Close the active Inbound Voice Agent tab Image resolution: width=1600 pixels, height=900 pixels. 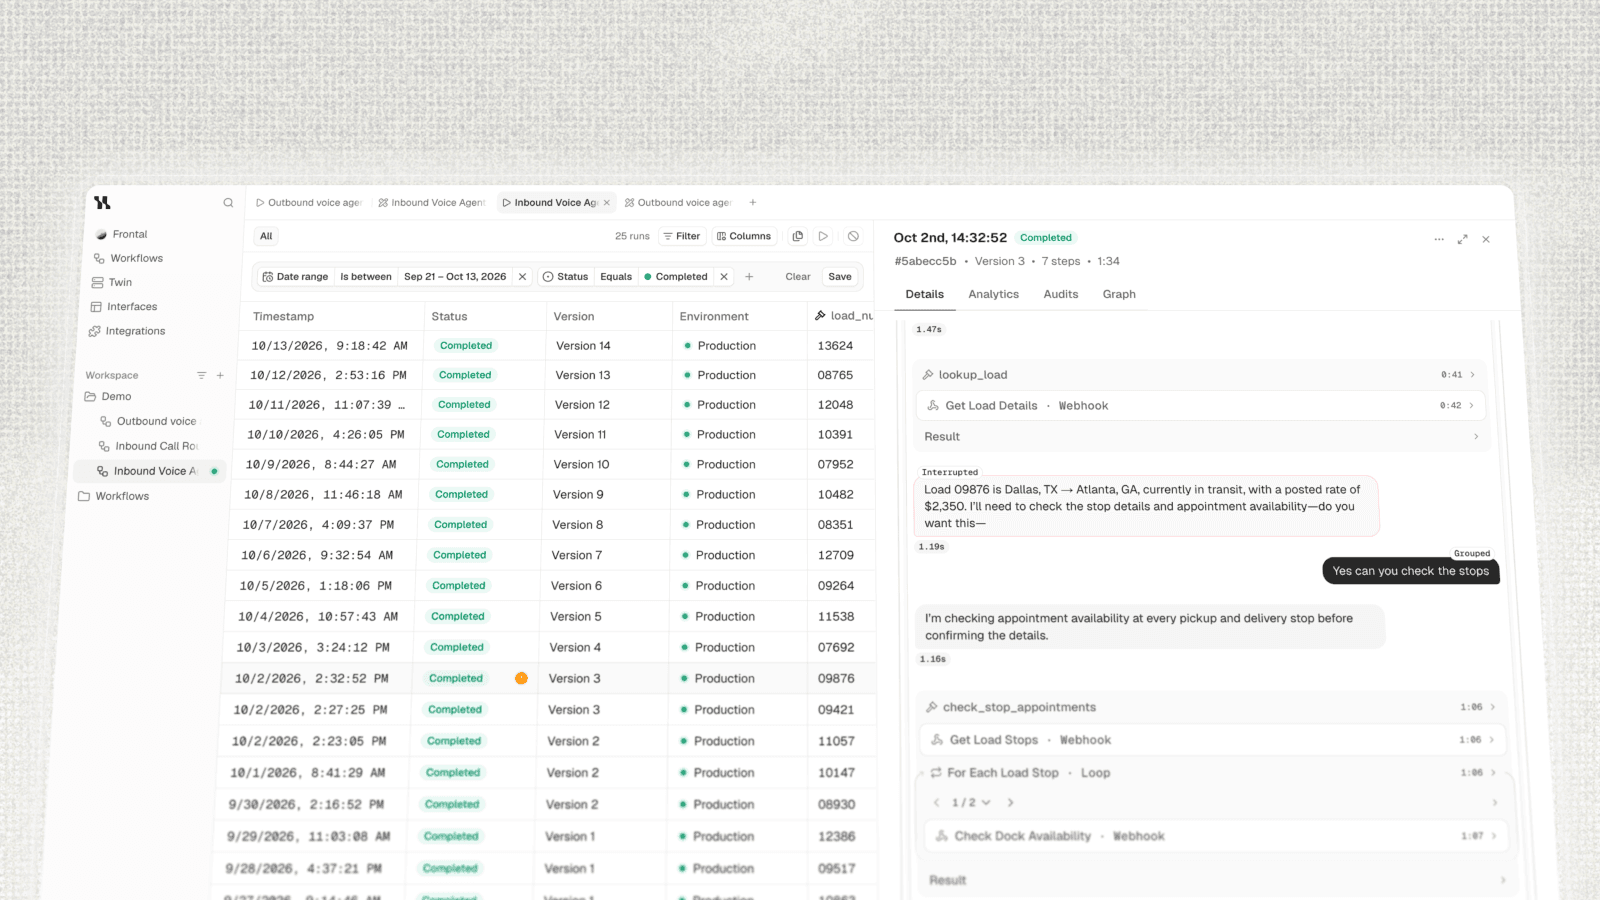606,203
